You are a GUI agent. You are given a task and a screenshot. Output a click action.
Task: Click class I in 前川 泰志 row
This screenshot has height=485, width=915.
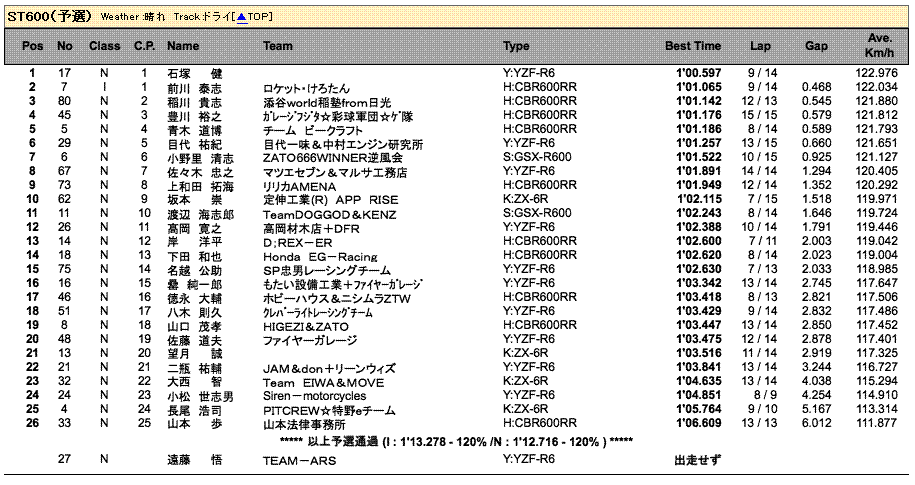[x=104, y=87]
